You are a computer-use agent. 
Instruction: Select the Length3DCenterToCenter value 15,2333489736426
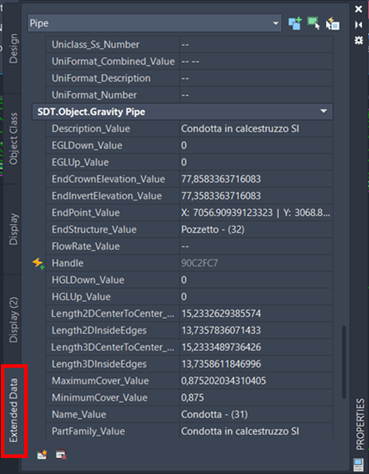pos(256,347)
